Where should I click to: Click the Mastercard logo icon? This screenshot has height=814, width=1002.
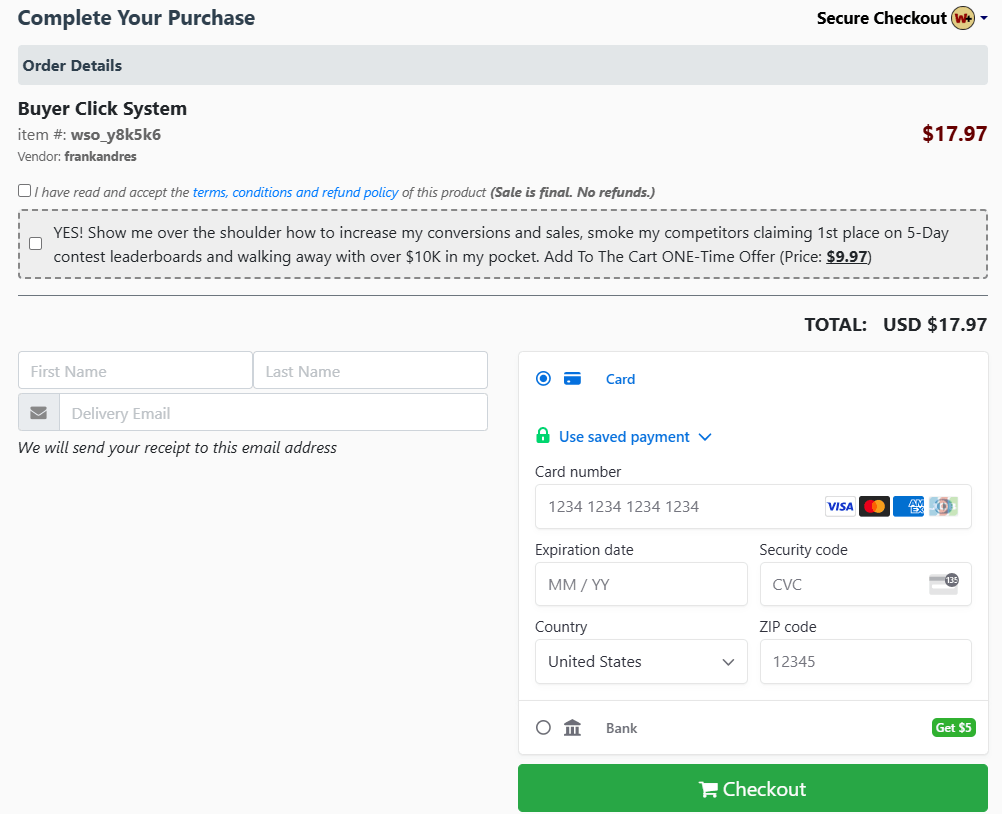coord(874,507)
